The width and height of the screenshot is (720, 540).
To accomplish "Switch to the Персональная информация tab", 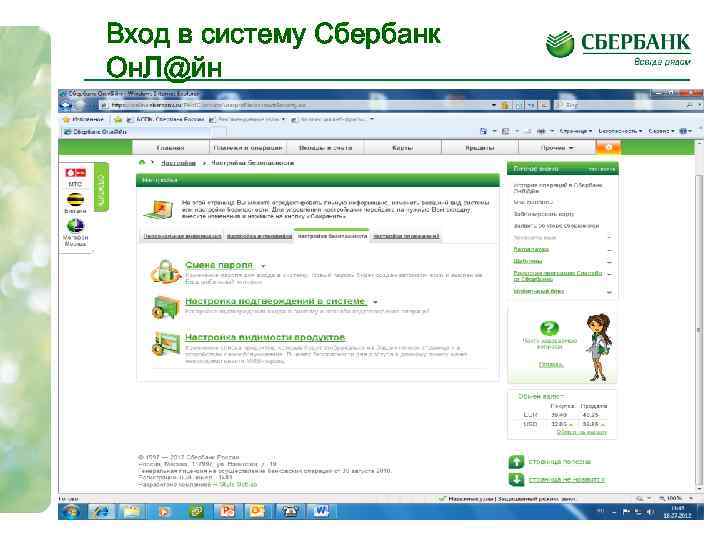I will (182, 236).
